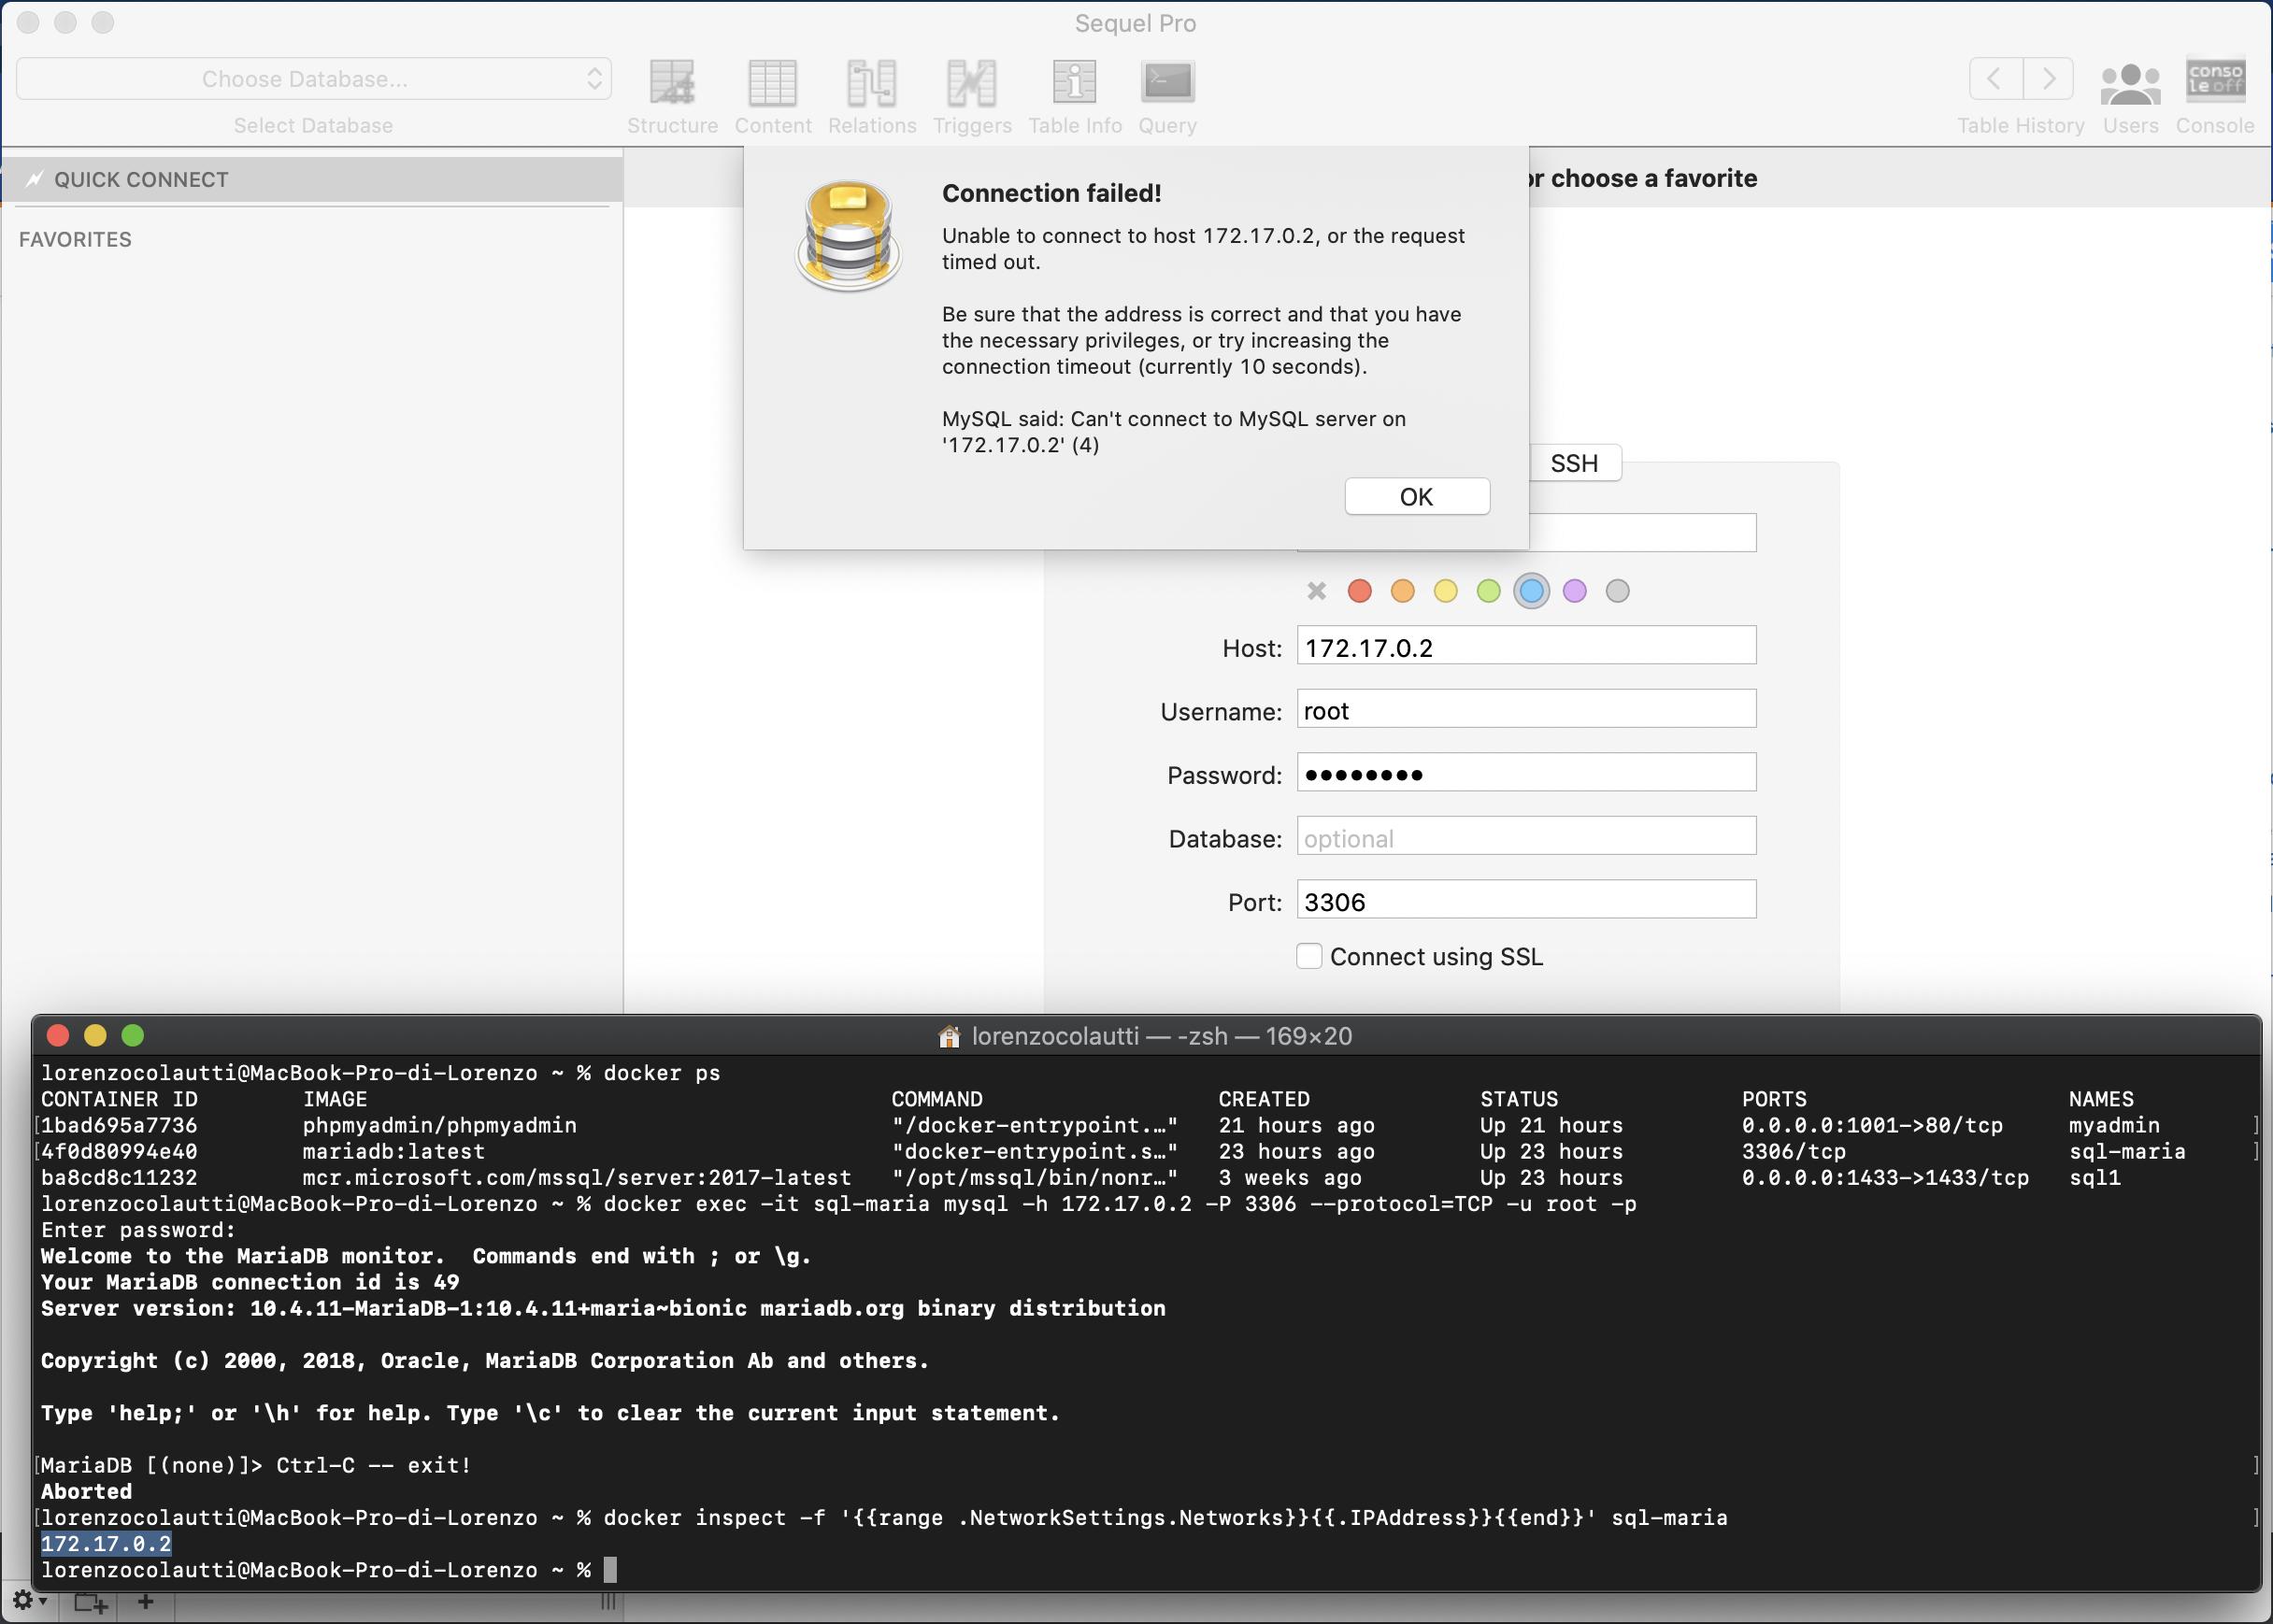
Task: Go forward in Table History
Action: tap(2048, 79)
